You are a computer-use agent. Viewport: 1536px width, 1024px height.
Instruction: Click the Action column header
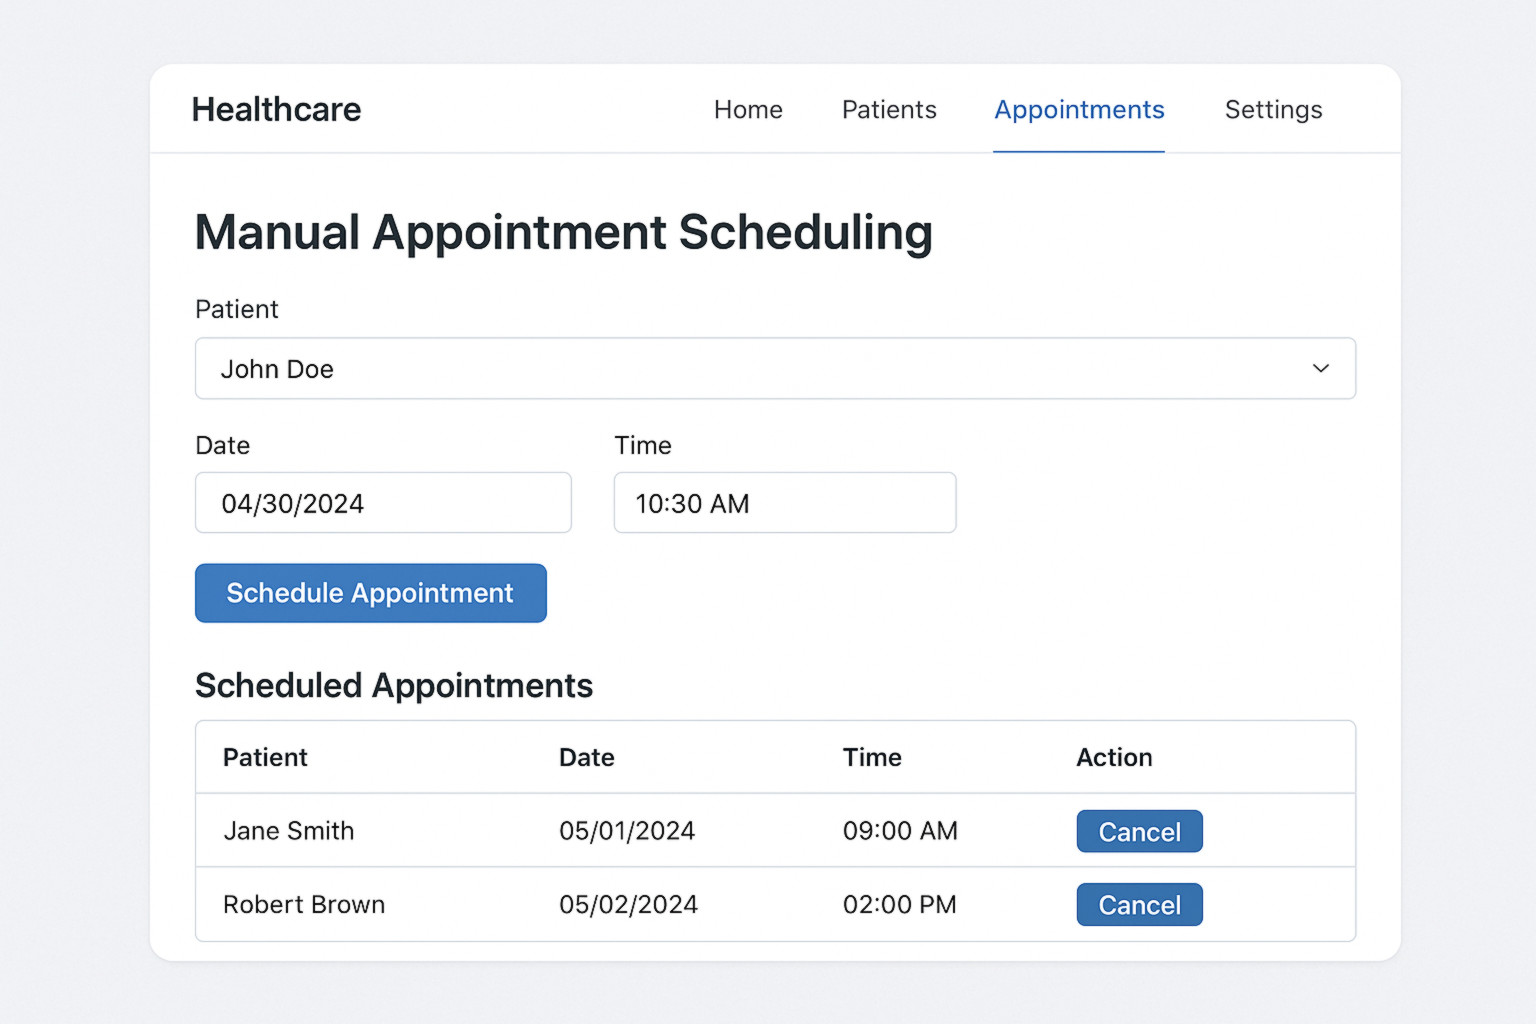[x=1114, y=757]
